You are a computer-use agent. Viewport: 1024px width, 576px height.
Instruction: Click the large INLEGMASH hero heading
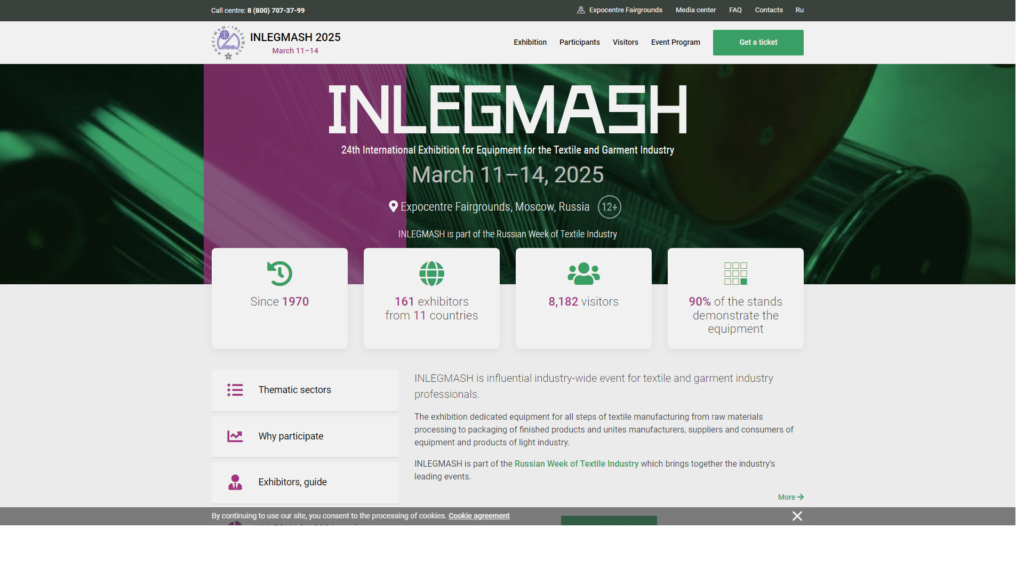click(x=507, y=110)
